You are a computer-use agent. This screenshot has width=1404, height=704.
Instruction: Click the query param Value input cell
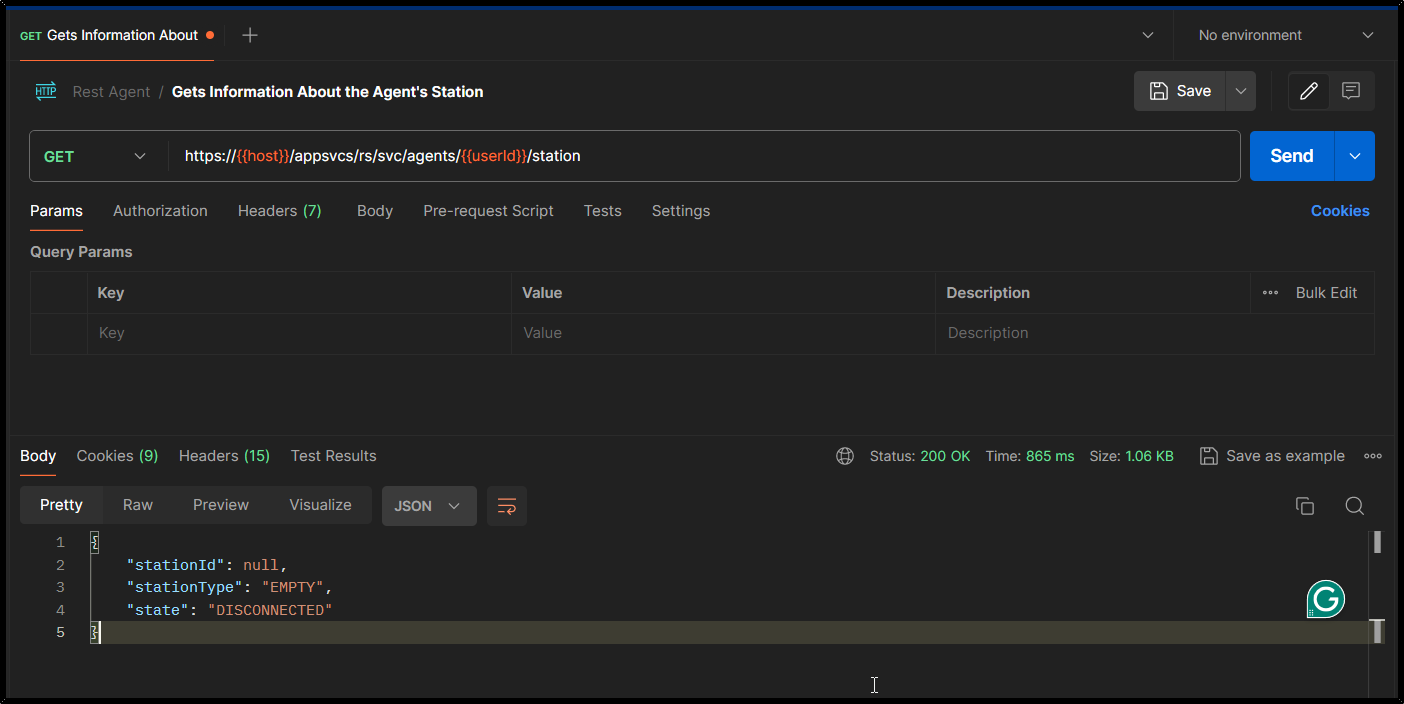[x=723, y=333]
